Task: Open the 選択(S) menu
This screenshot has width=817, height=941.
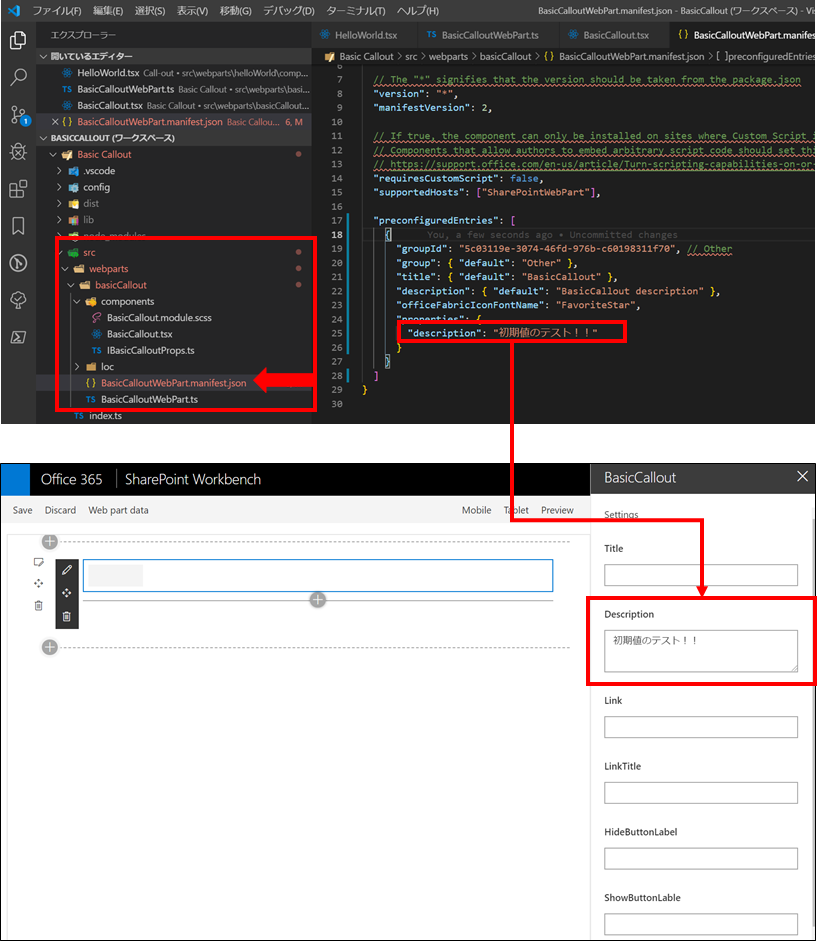Action: [149, 11]
